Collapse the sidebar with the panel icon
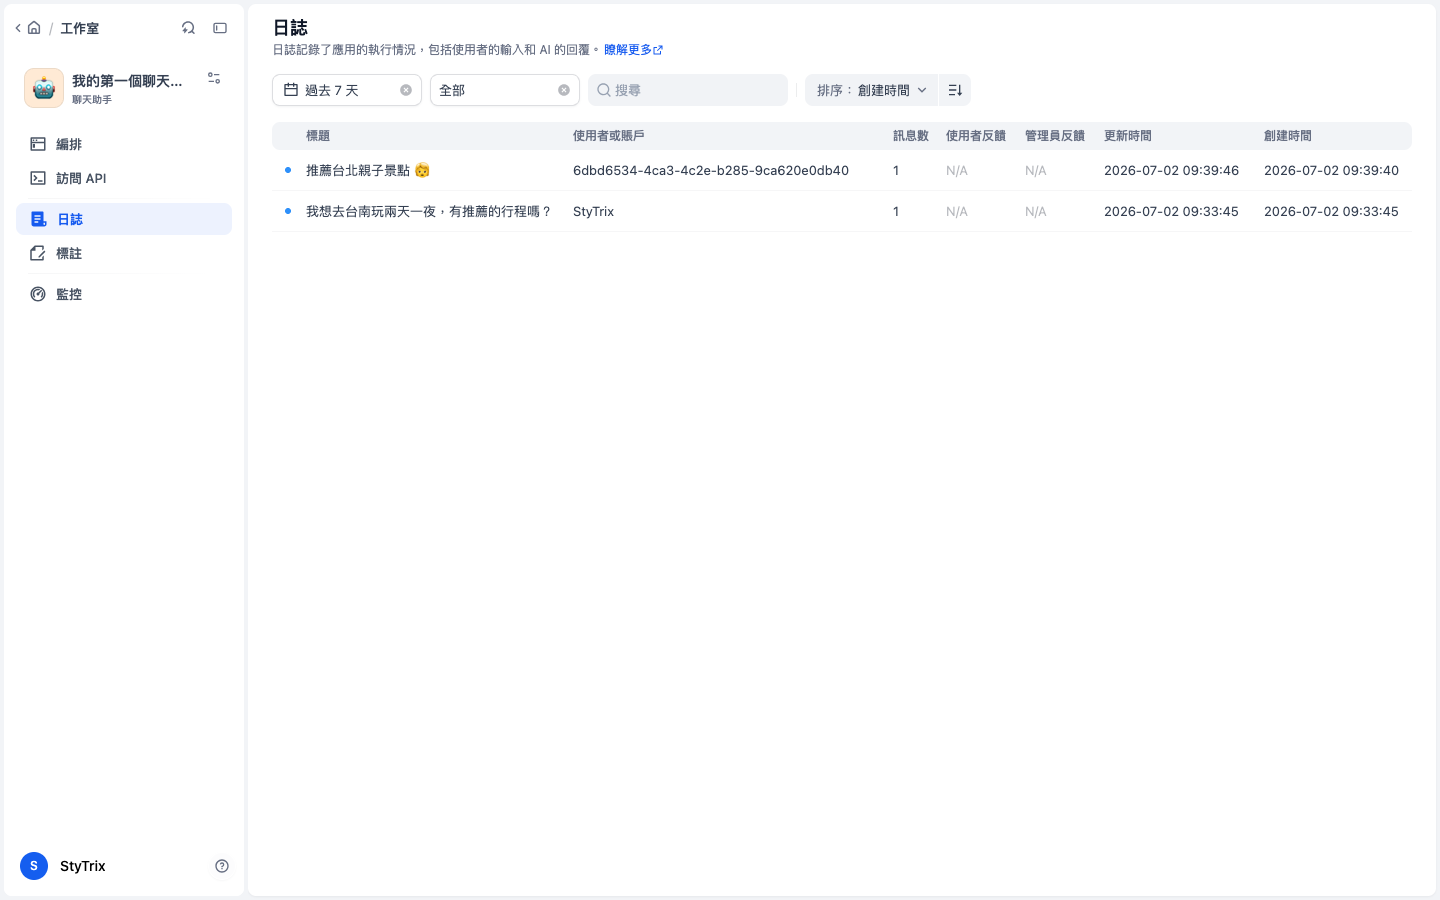The width and height of the screenshot is (1440, 900). [x=220, y=28]
